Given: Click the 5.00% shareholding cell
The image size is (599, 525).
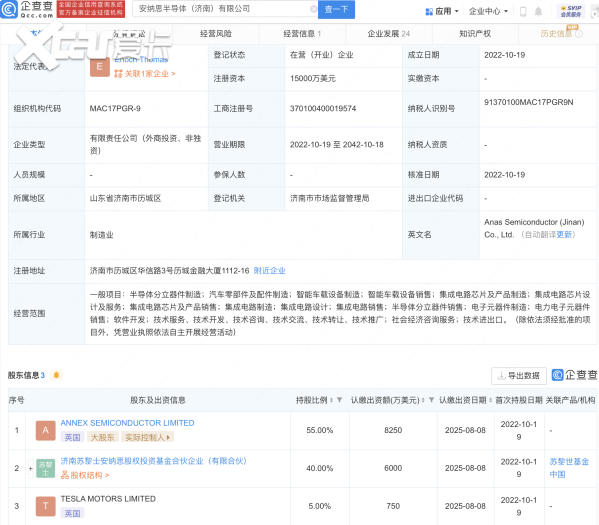Looking at the screenshot, I should pos(320,506).
